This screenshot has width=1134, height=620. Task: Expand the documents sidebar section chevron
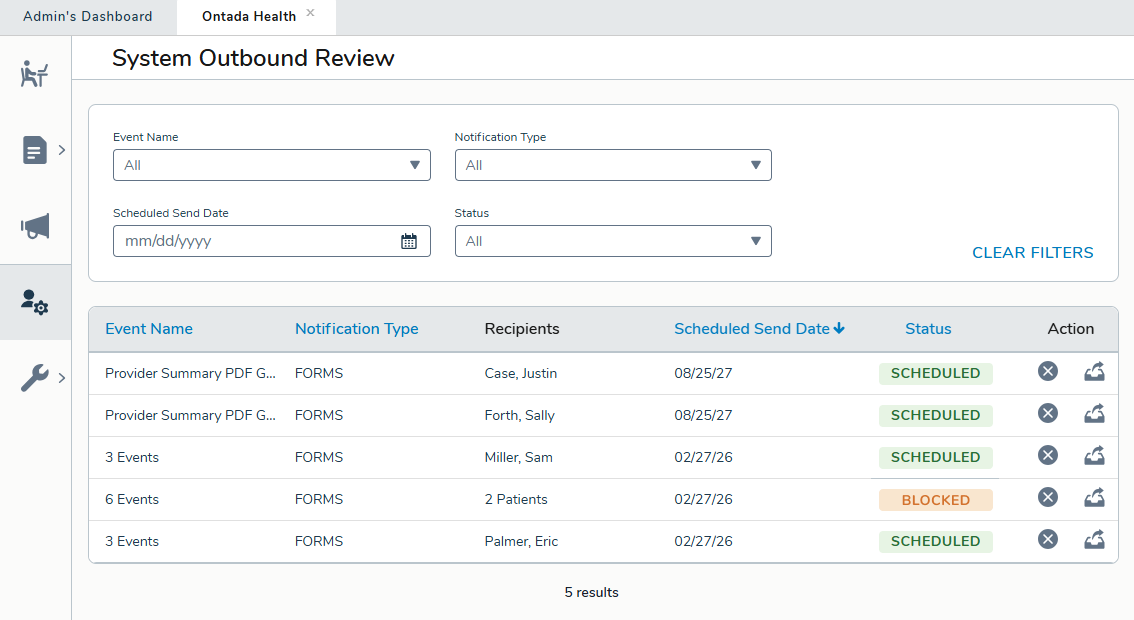point(61,150)
